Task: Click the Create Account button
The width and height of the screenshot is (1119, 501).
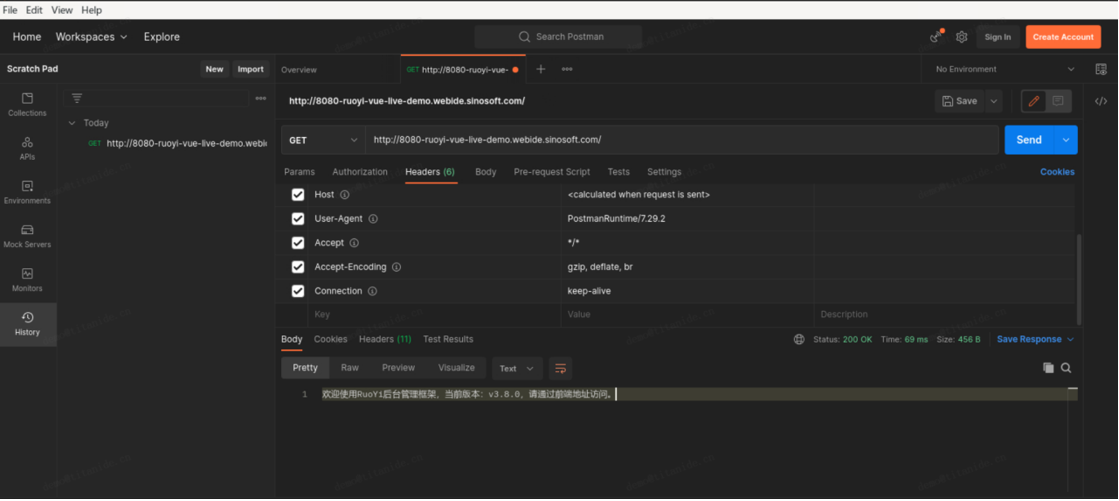Action: tap(1062, 37)
